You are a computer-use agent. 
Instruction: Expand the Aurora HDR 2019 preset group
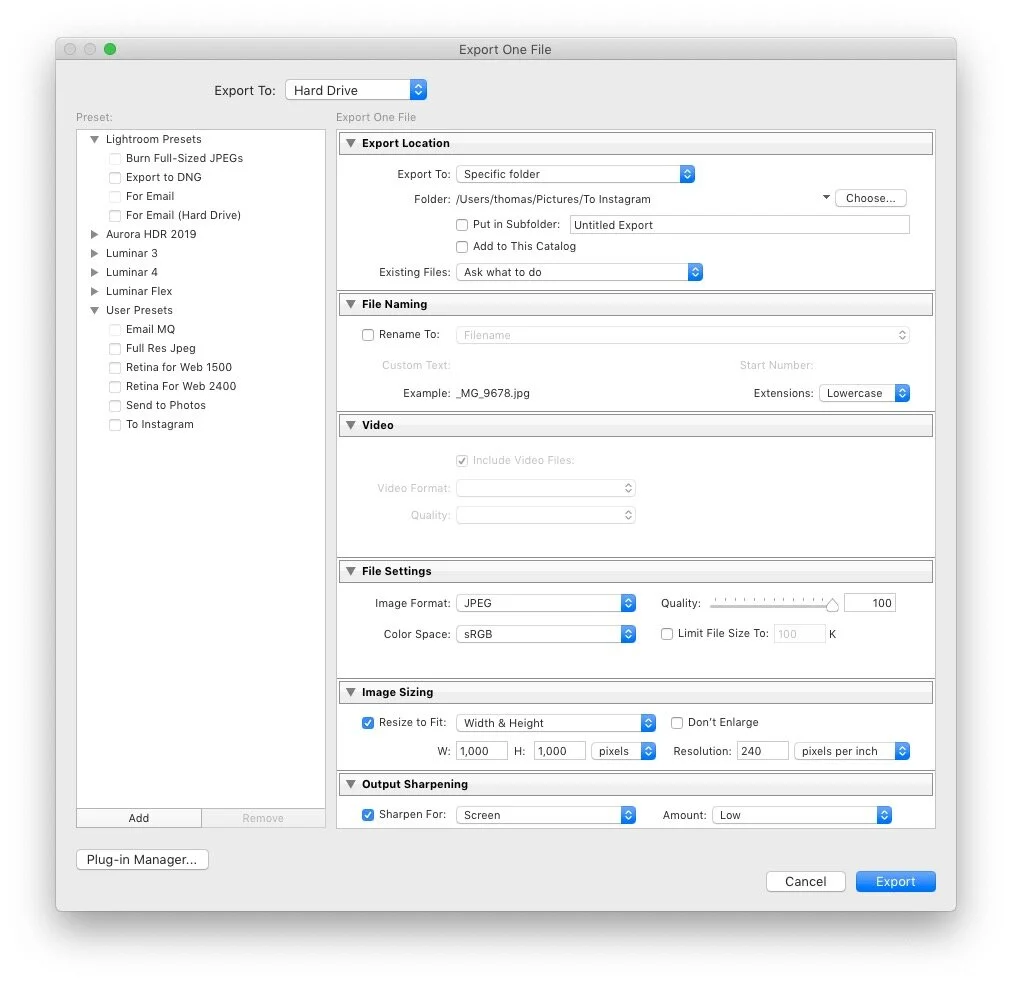click(x=93, y=234)
